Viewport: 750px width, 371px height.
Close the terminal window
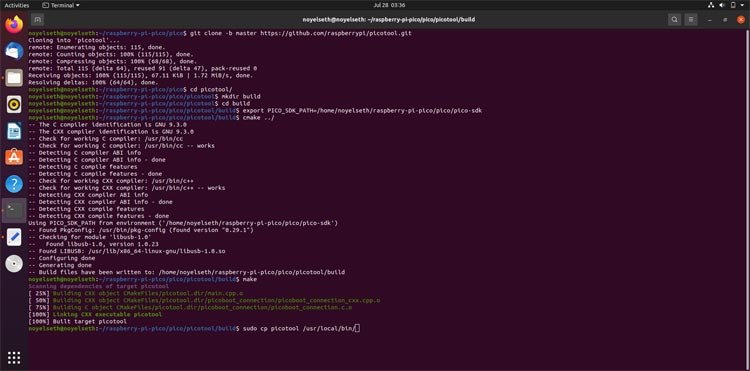click(741, 20)
